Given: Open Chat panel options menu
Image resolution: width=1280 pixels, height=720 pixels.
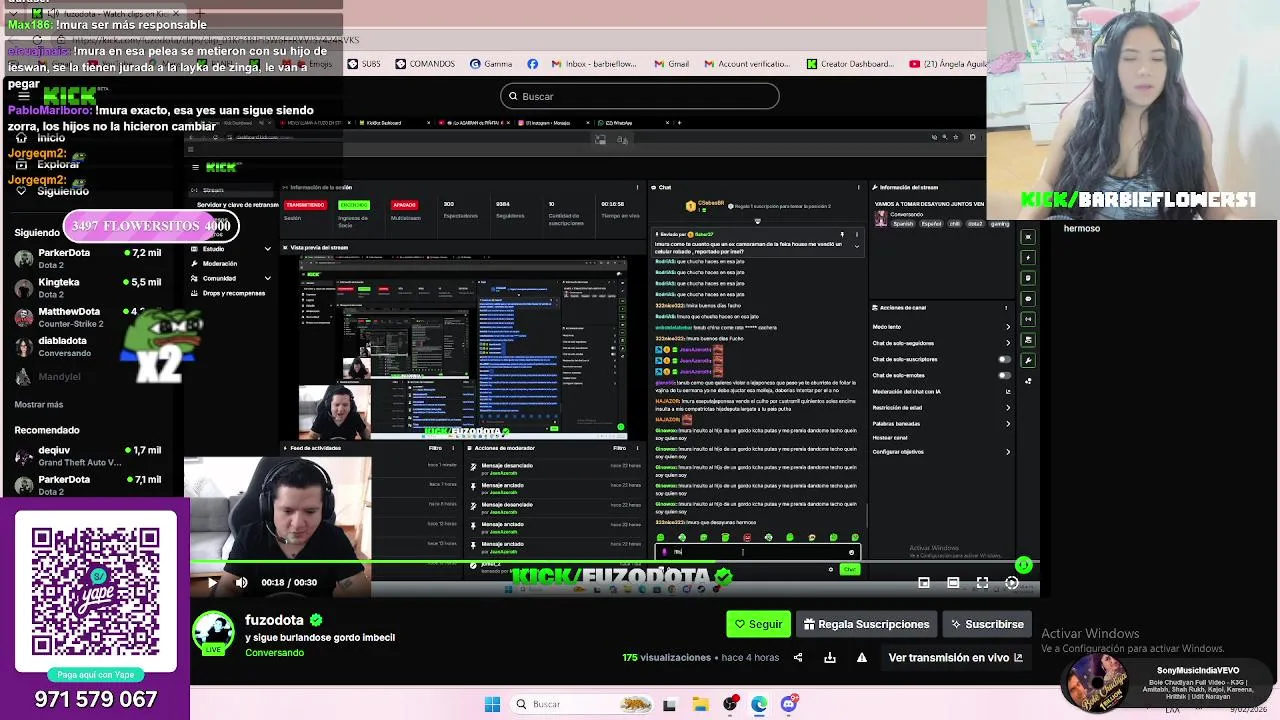Looking at the screenshot, I should (x=858, y=187).
